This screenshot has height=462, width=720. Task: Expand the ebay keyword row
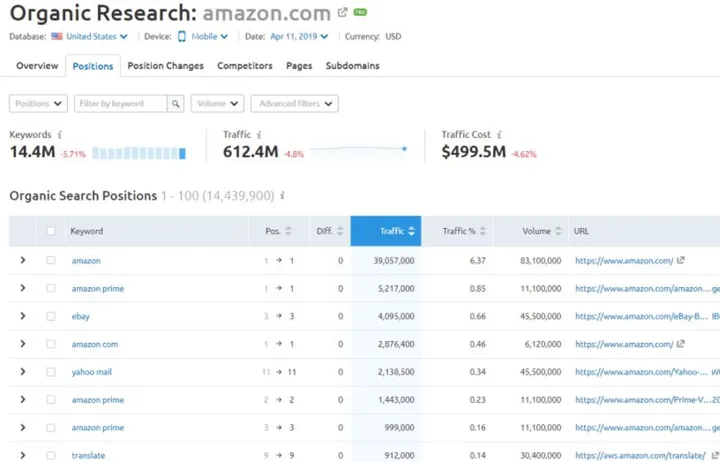tap(22, 316)
